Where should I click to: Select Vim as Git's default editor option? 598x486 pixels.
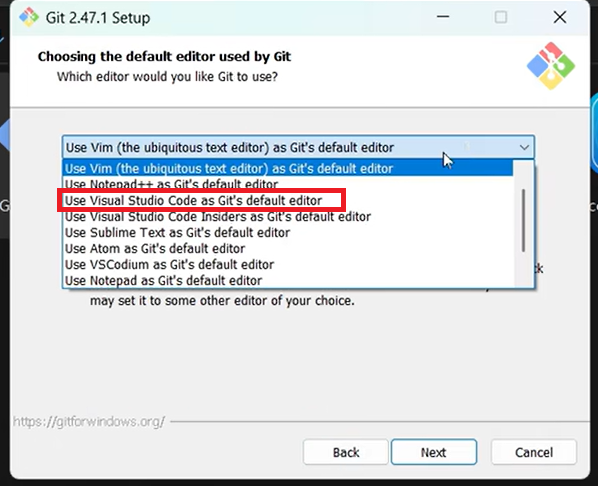[288, 169]
